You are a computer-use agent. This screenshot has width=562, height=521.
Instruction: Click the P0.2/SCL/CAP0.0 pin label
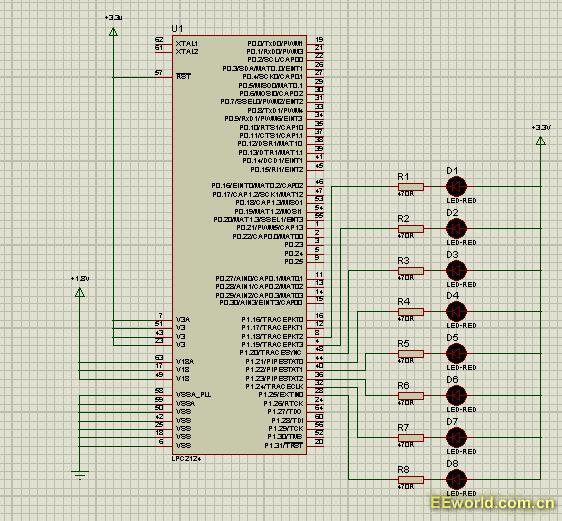275,59
